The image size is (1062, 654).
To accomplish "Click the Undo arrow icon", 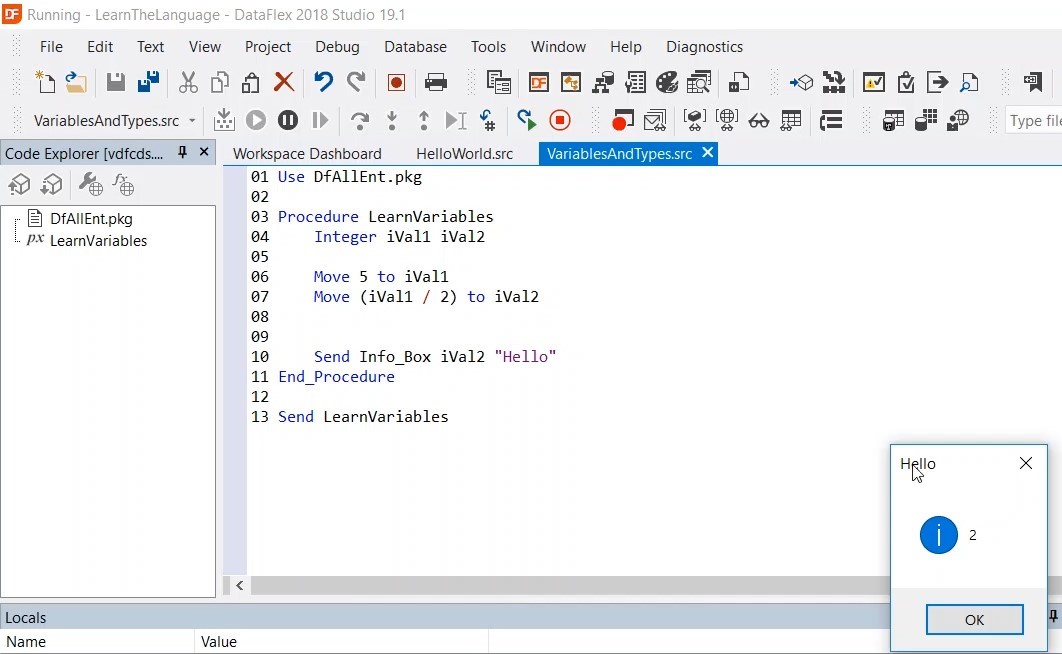I will (x=323, y=82).
